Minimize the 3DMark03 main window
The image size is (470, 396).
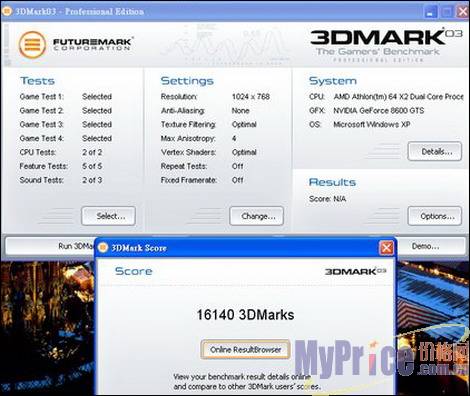click(x=430, y=12)
